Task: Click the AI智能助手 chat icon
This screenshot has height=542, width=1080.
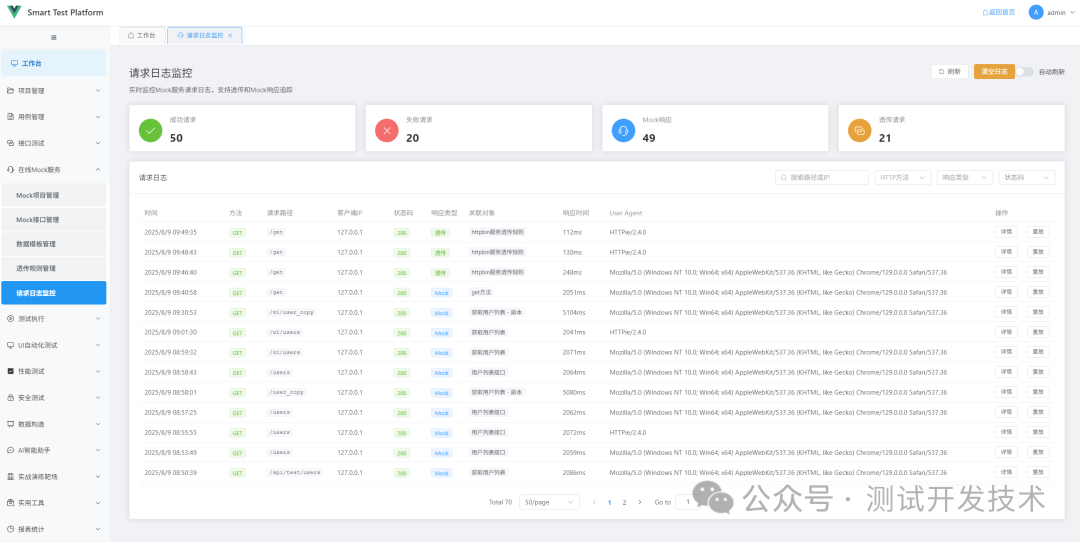Action: click(x=10, y=450)
